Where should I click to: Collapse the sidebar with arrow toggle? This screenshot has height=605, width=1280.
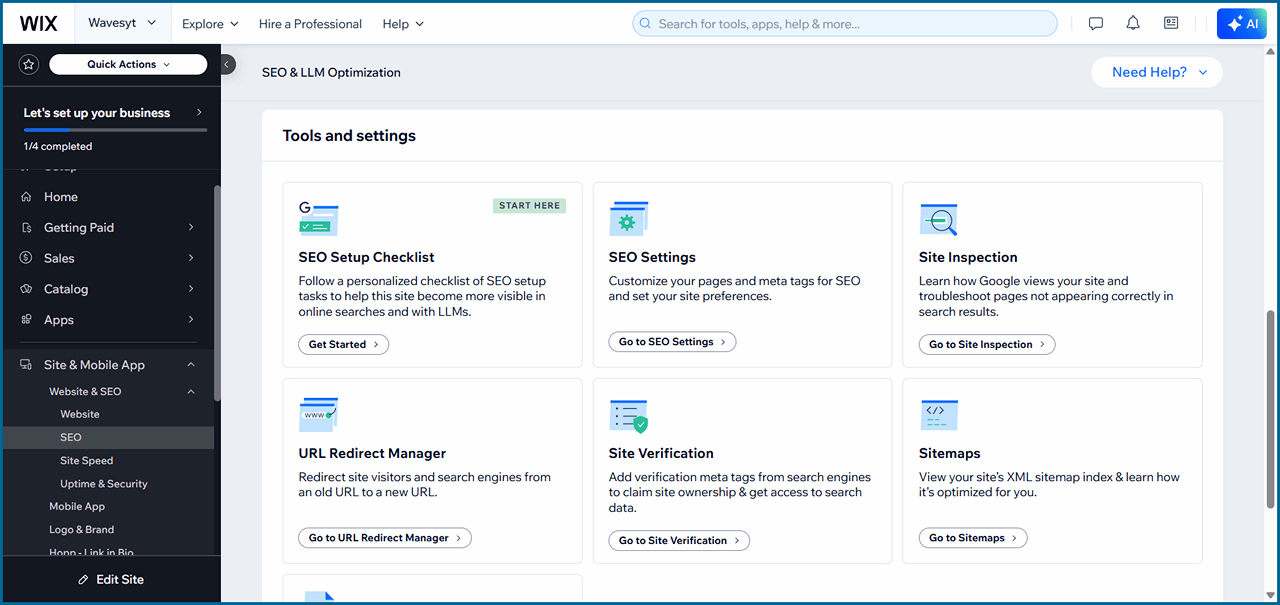[227, 64]
